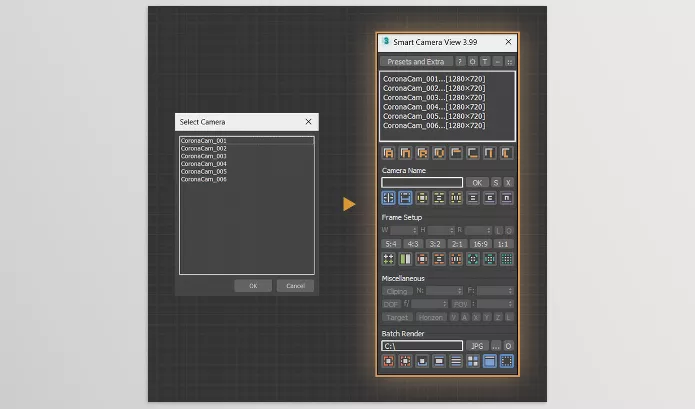Click the orange horizontal-bars icon in Frame Setup
This screenshot has height=409, width=695.
coord(439,259)
